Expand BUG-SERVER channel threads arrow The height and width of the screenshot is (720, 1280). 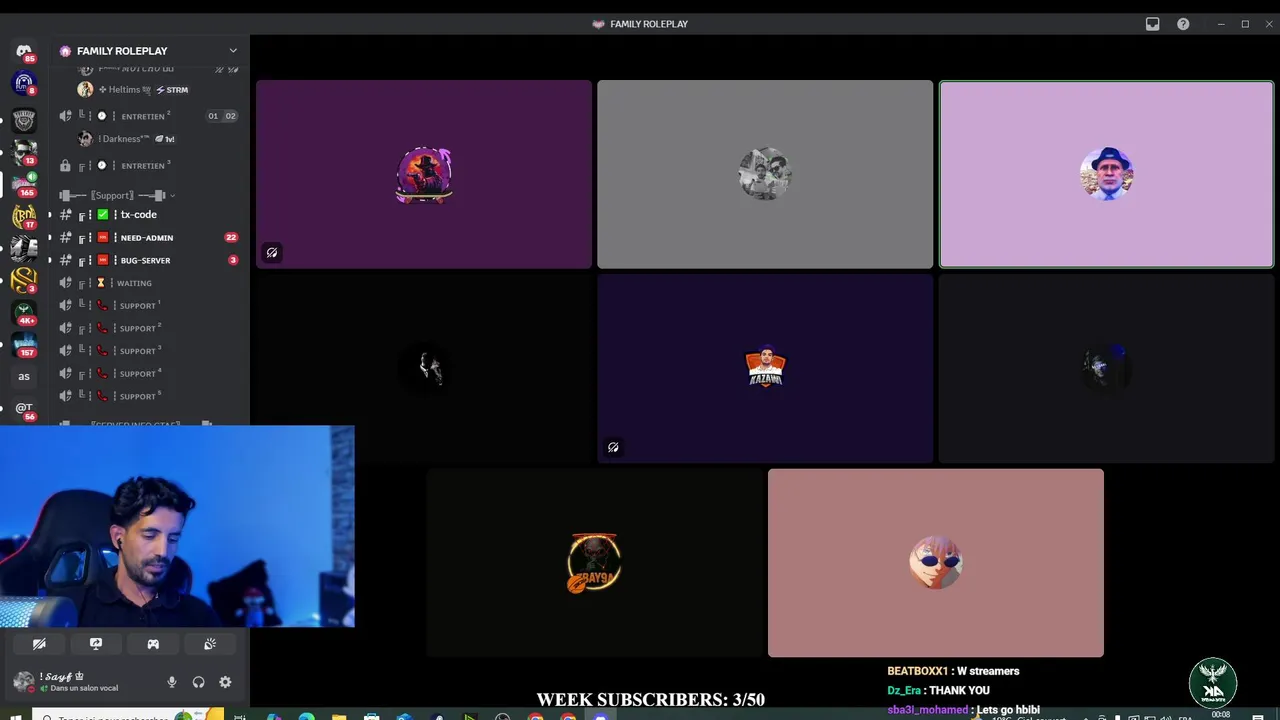[x=49, y=260]
